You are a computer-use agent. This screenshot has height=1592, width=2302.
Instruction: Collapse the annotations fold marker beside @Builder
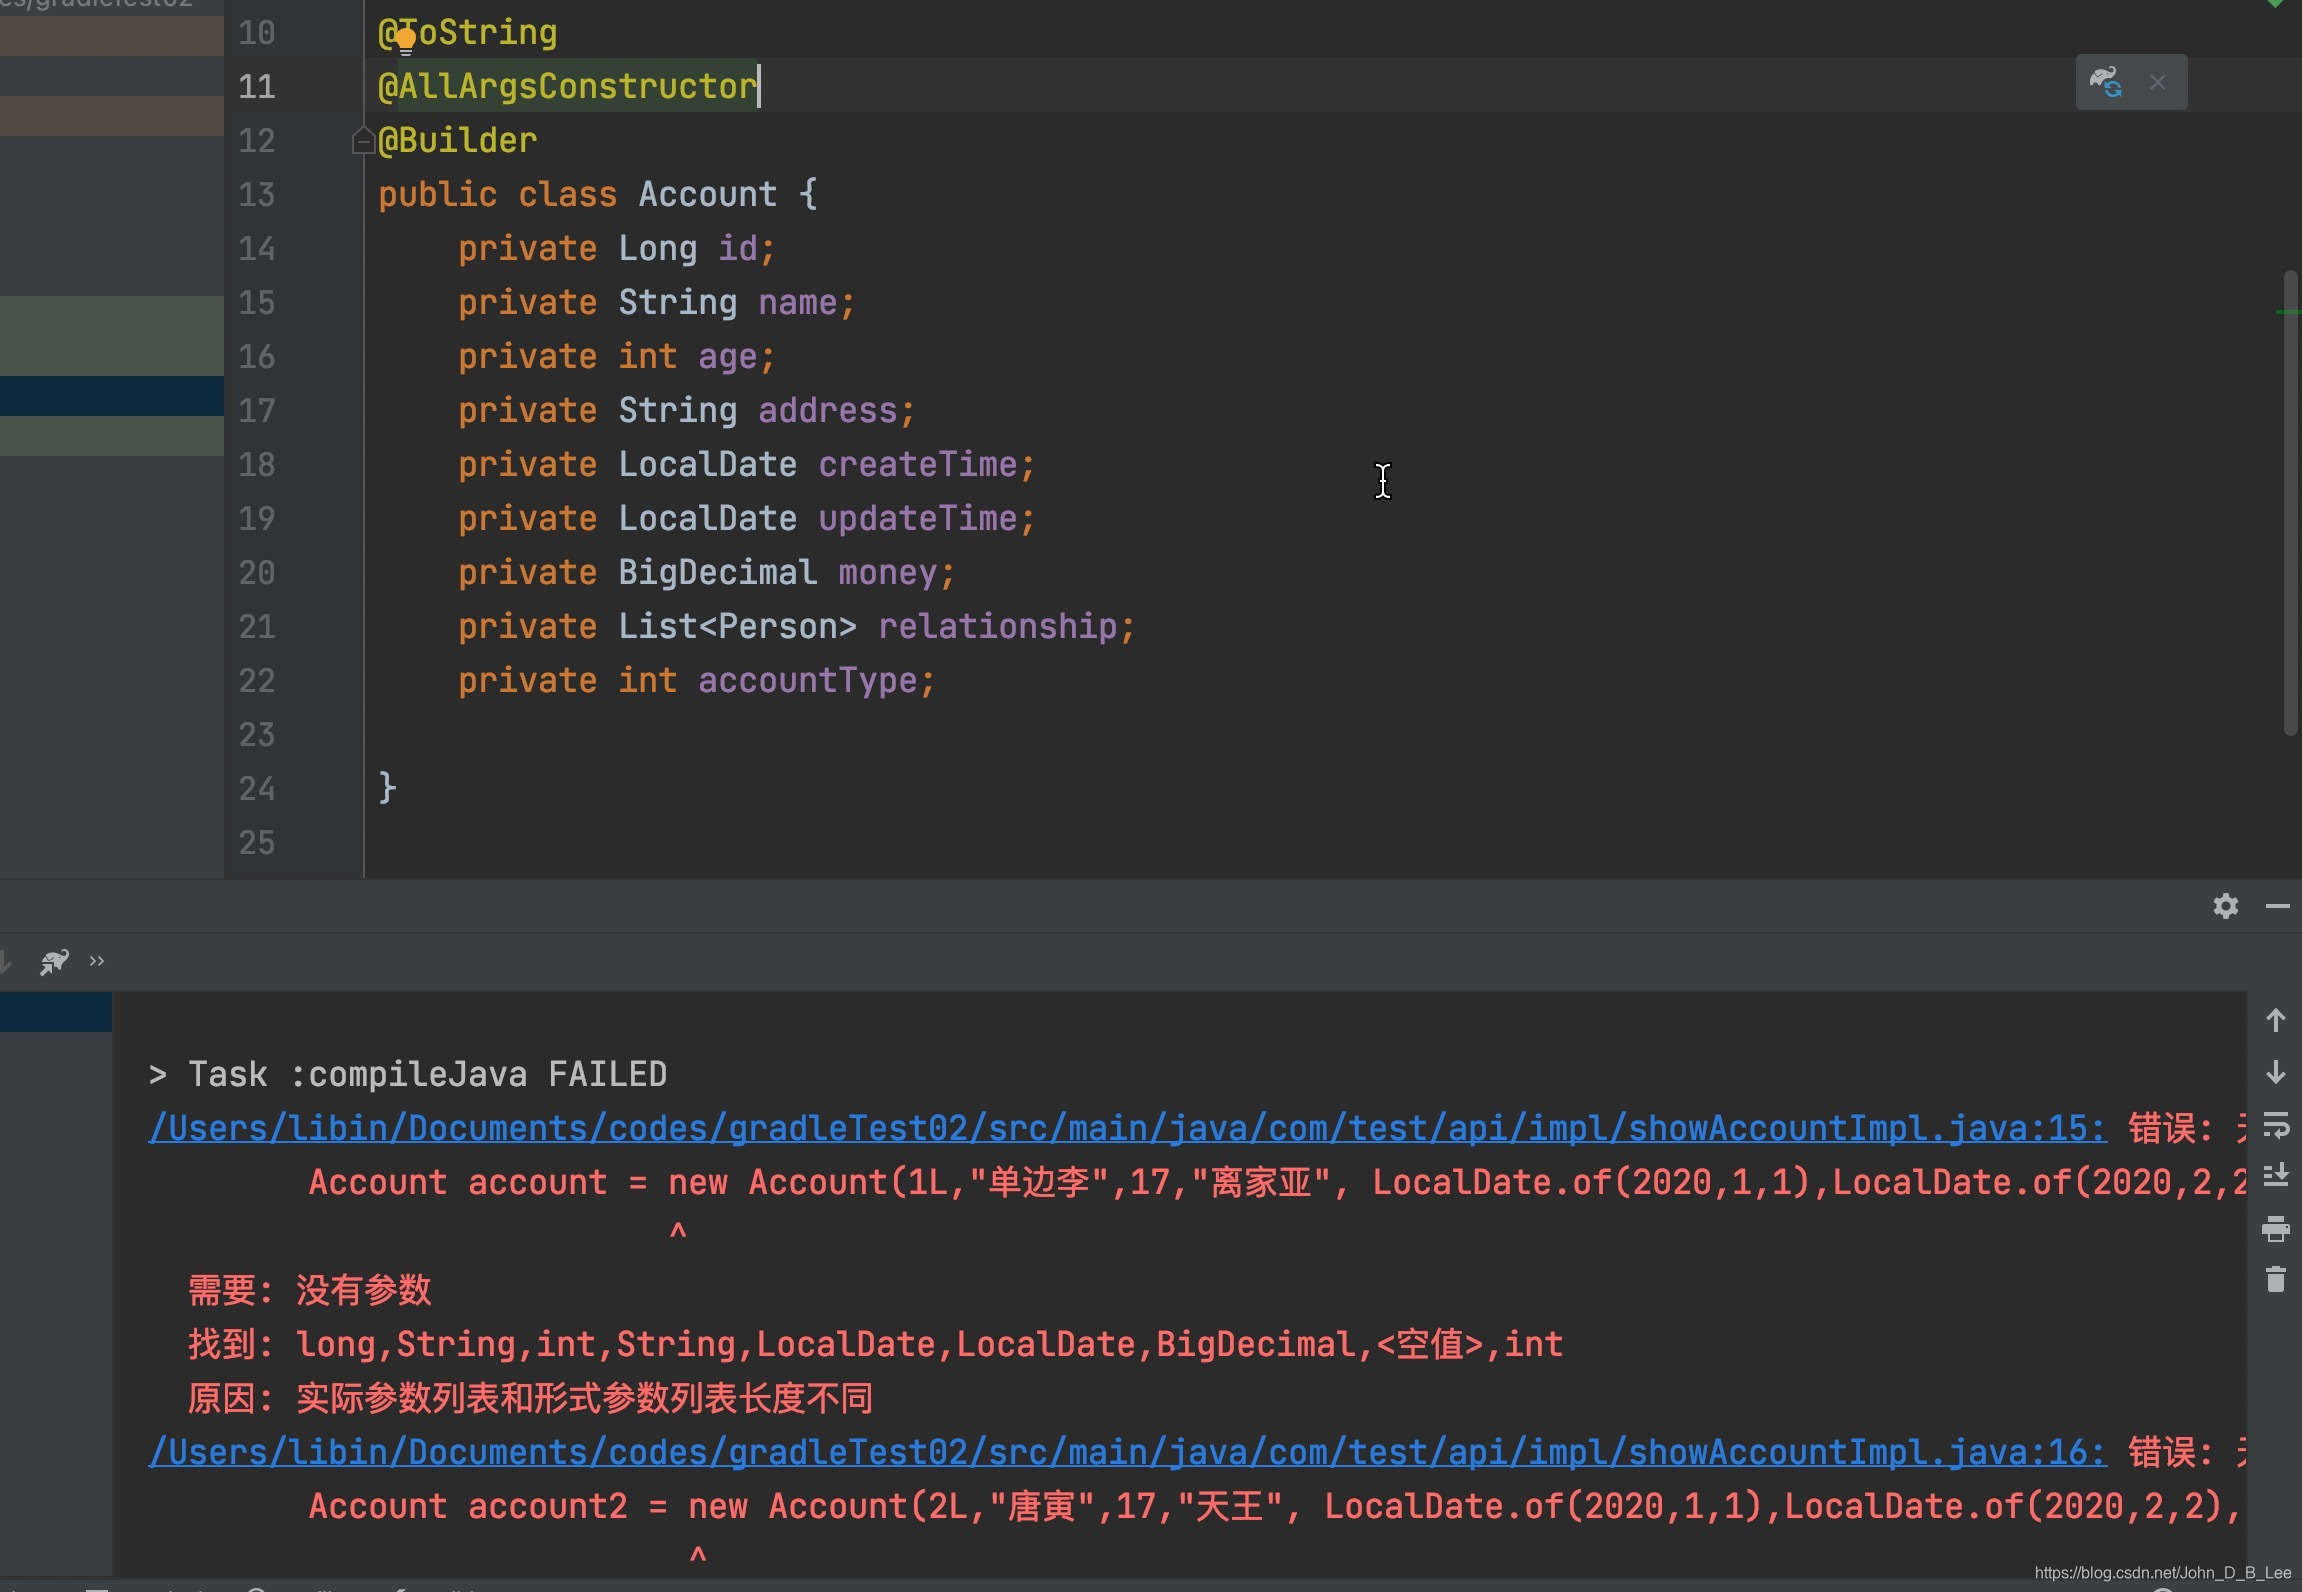click(363, 141)
